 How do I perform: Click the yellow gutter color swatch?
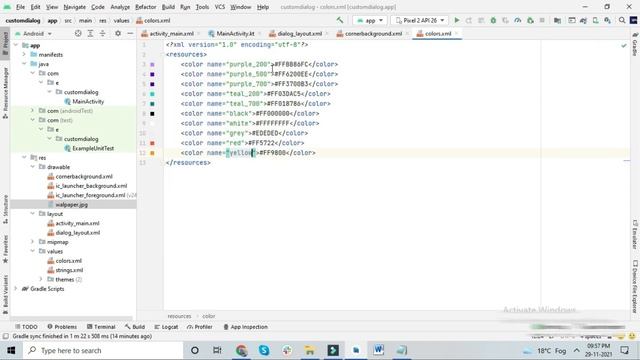pos(152,153)
